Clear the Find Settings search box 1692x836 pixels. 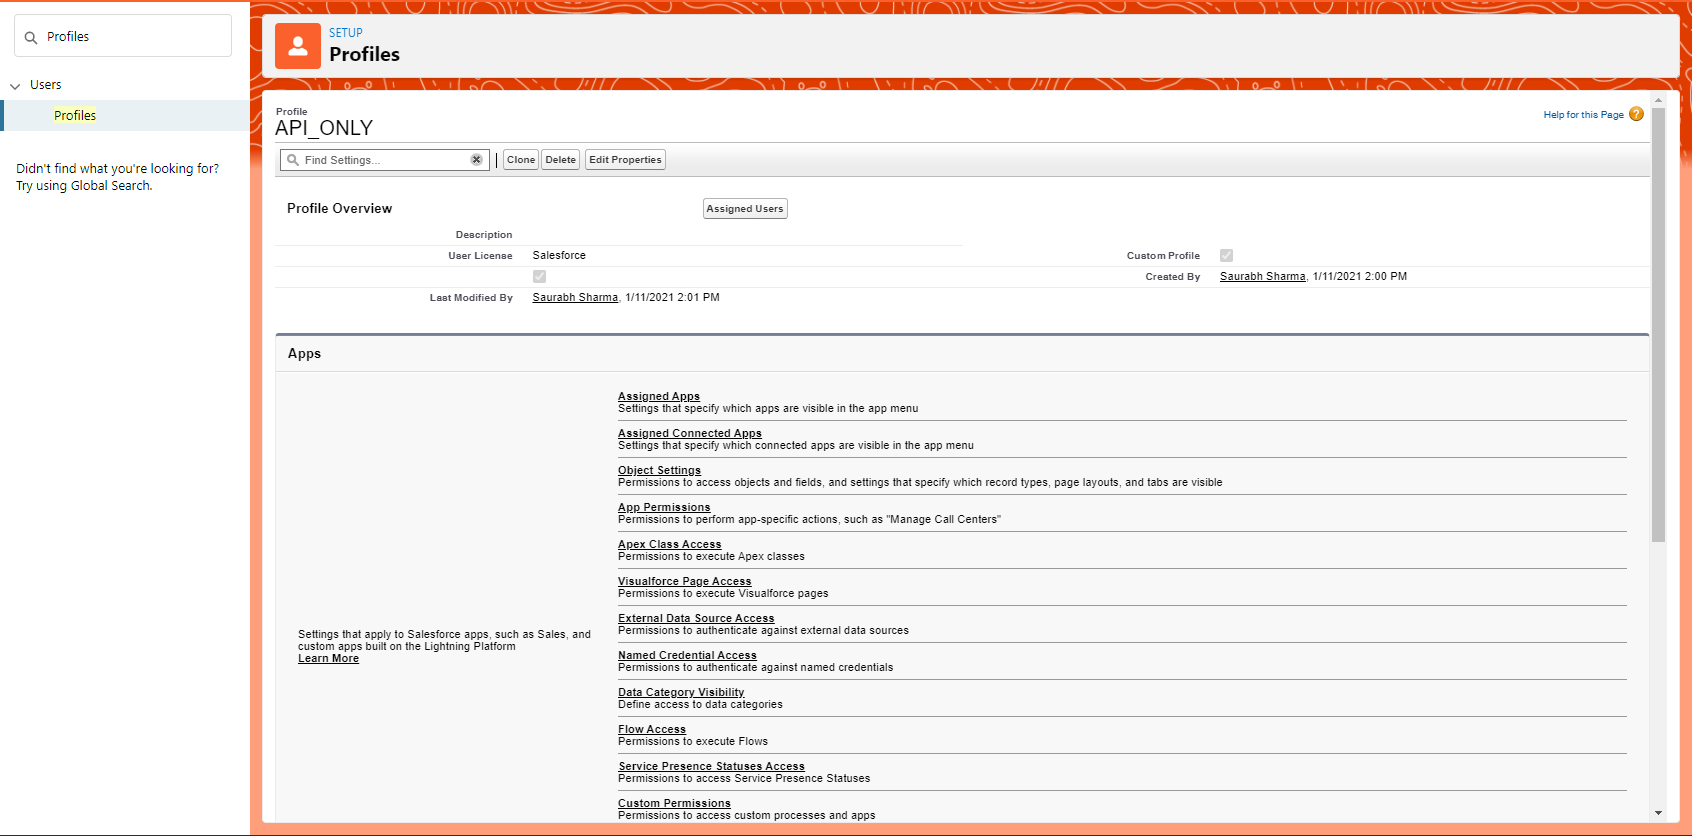(477, 160)
